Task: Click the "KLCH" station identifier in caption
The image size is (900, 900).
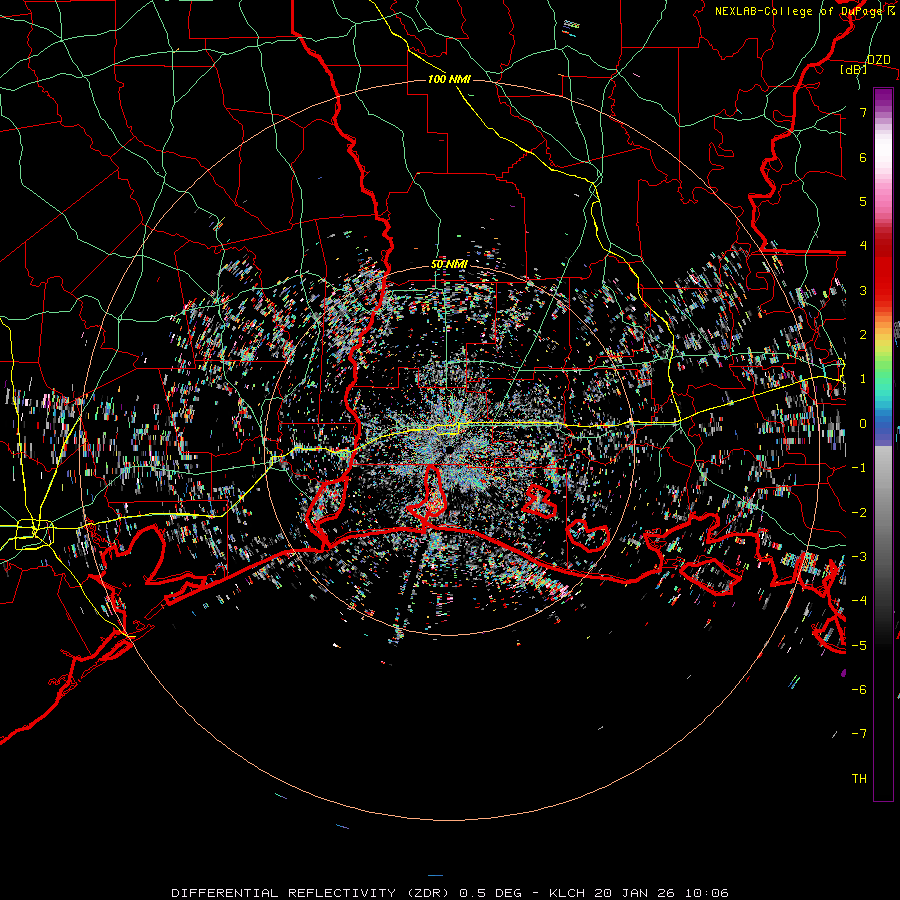Action: pos(567,893)
